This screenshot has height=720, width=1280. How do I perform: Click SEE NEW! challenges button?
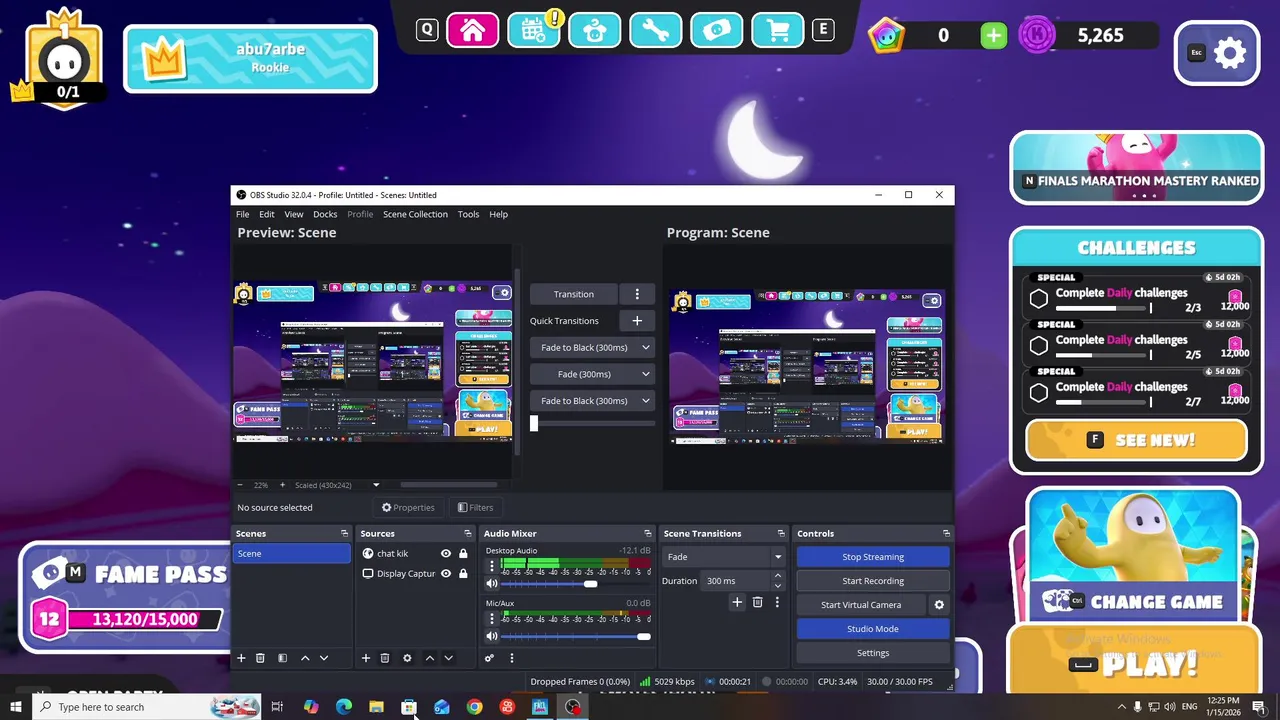[x=1136, y=440]
